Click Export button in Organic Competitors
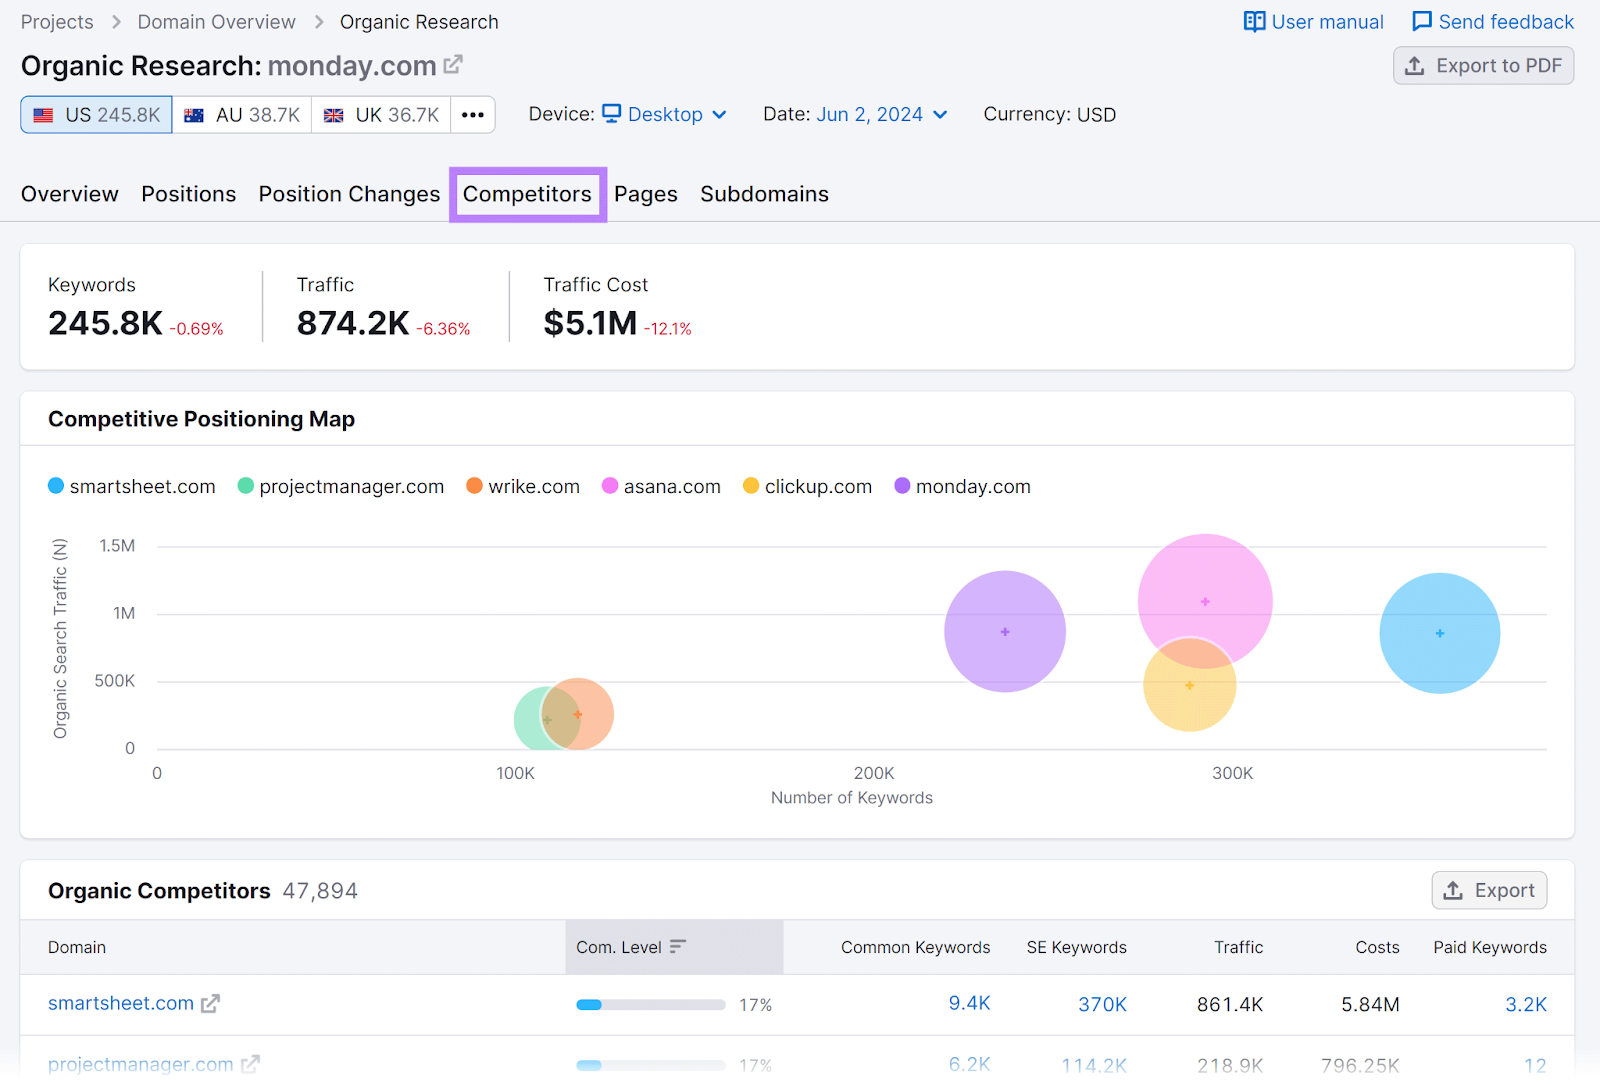Image resolution: width=1600 pixels, height=1086 pixels. pyautogui.click(x=1489, y=891)
